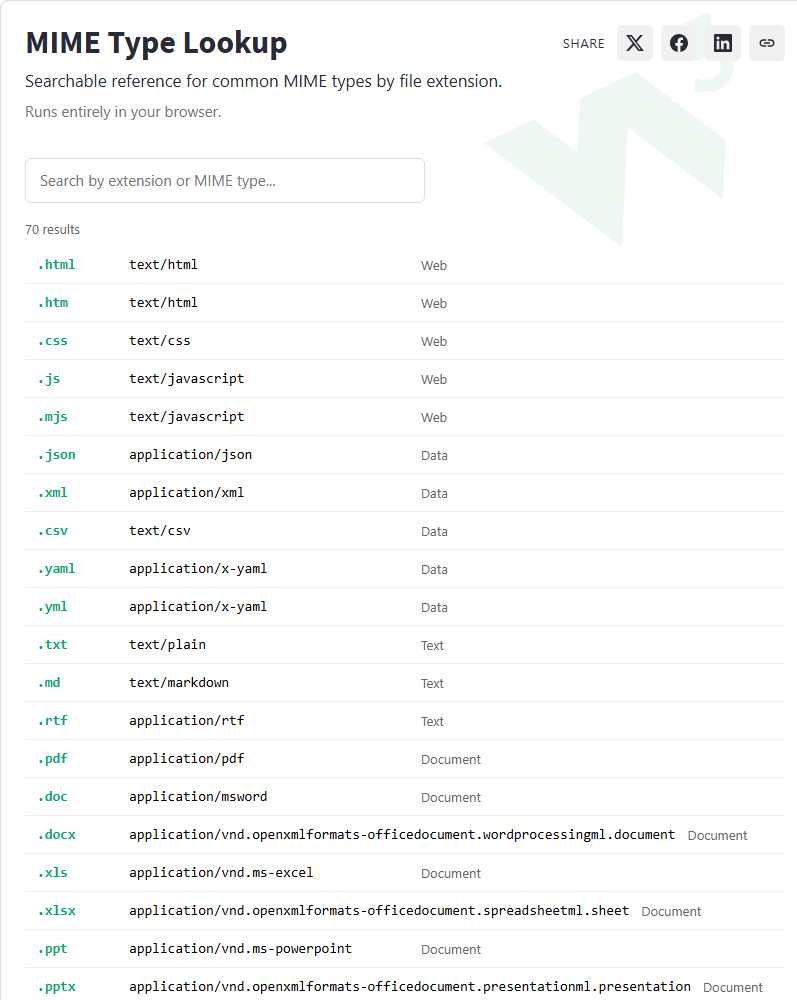Click the text/markdown MIME type
The height and width of the screenshot is (1000, 797).
pos(179,682)
